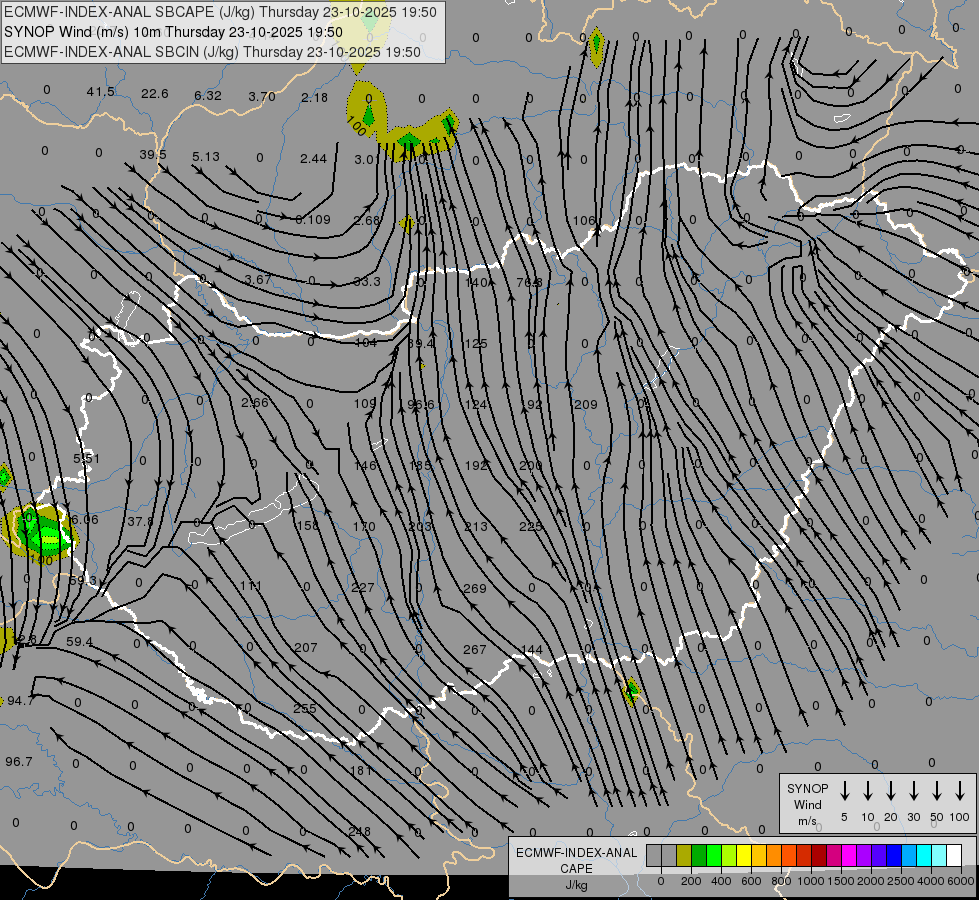Click the 269 CAPE value on map
The height and width of the screenshot is (900, 979).
click(x=475, y=588)
